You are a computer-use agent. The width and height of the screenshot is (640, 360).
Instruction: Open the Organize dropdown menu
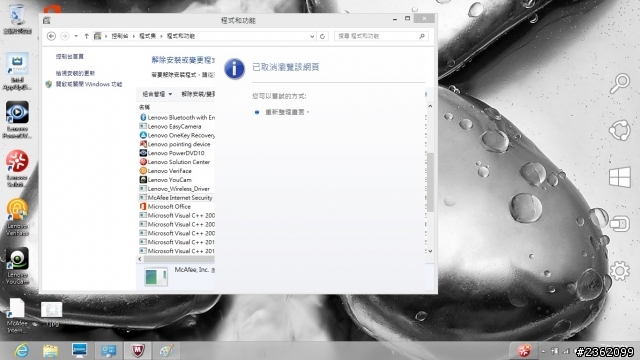tap(157, 94)
